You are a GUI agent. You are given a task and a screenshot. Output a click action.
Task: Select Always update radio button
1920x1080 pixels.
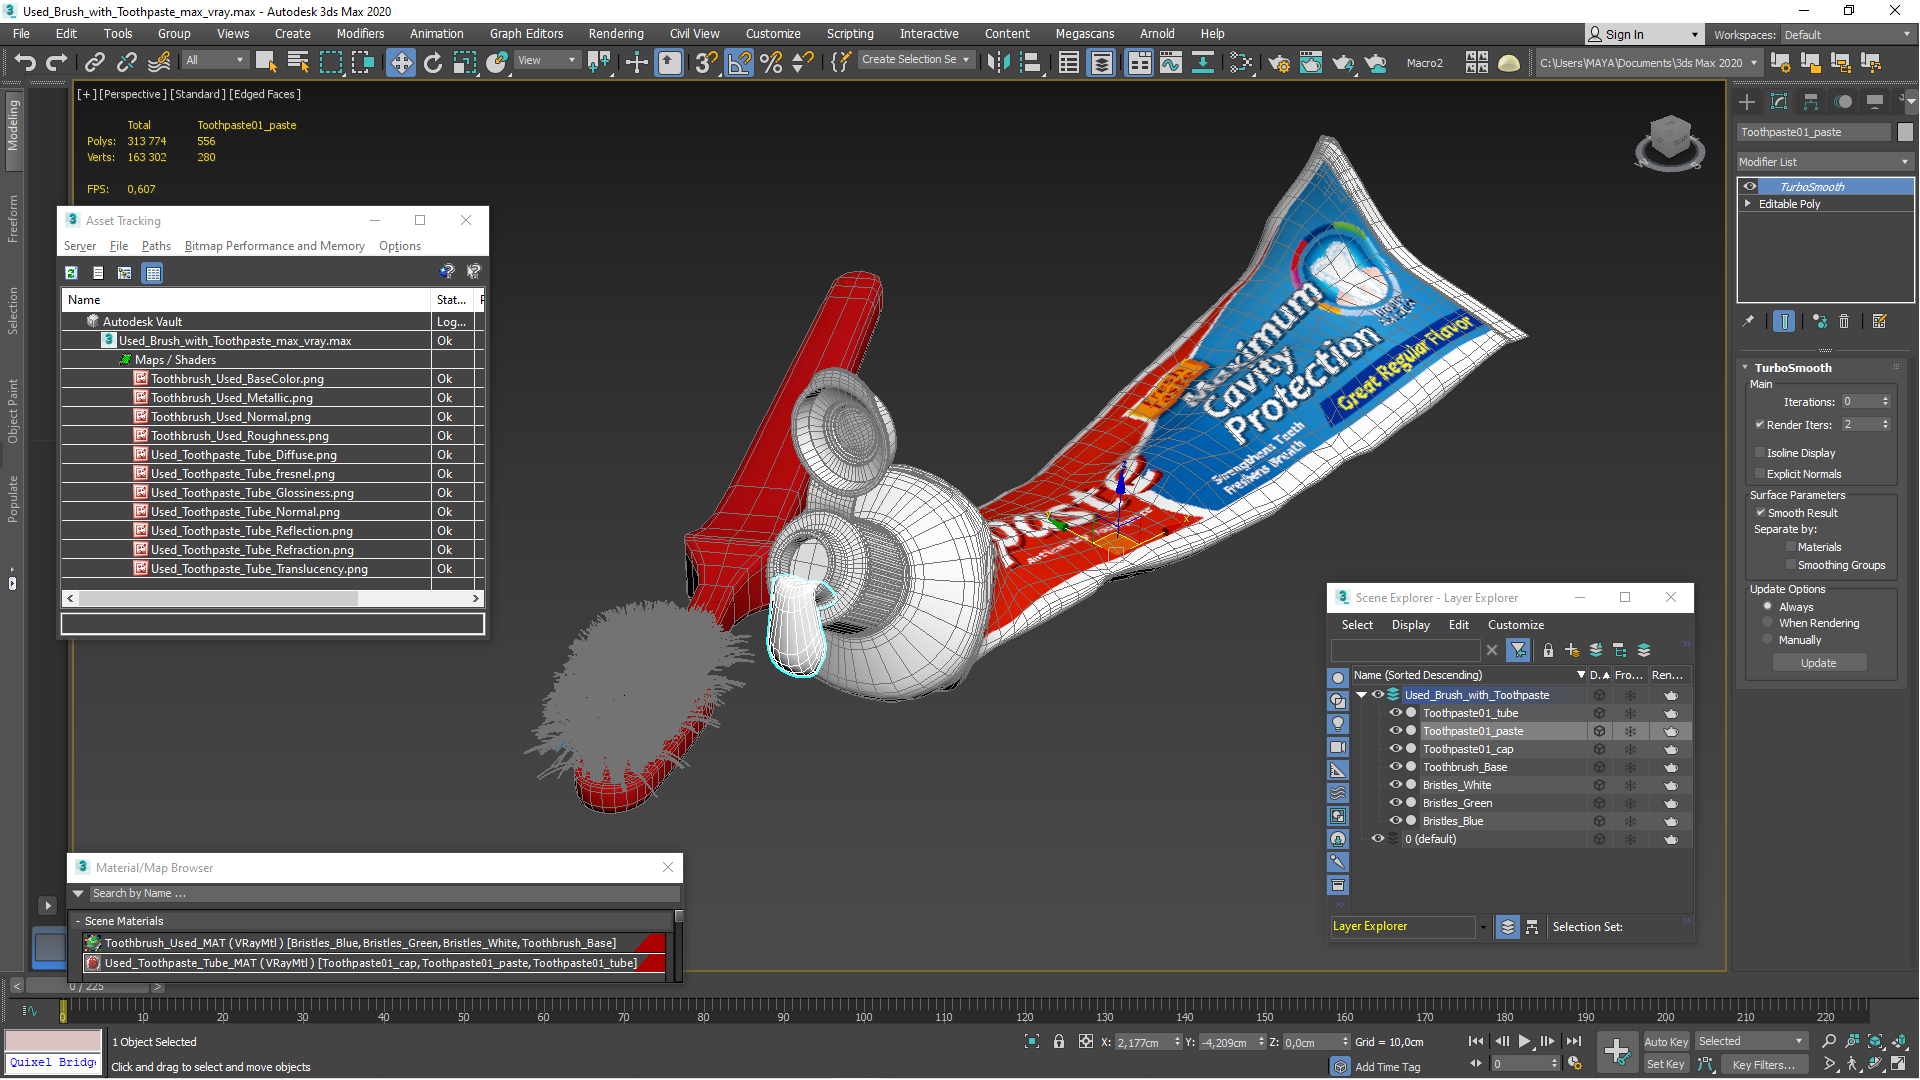pos(1768,606)
